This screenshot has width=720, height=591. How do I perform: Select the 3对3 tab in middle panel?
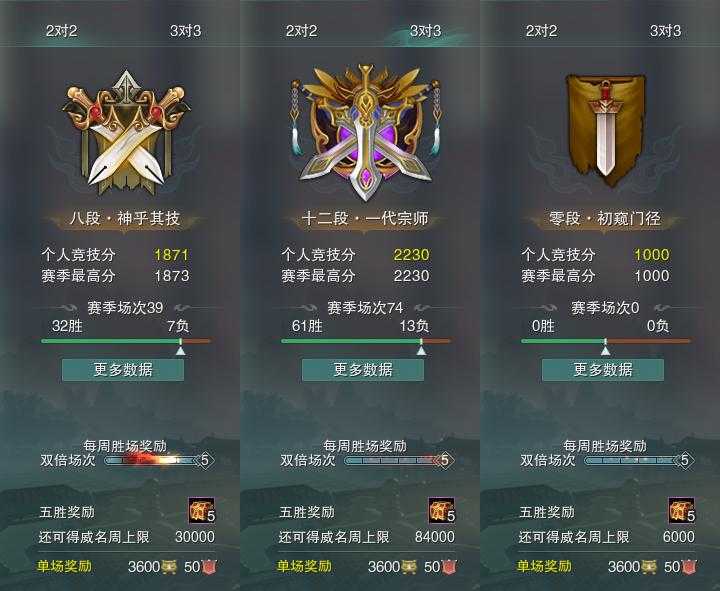pyautogui.click(x=426, y=31)
